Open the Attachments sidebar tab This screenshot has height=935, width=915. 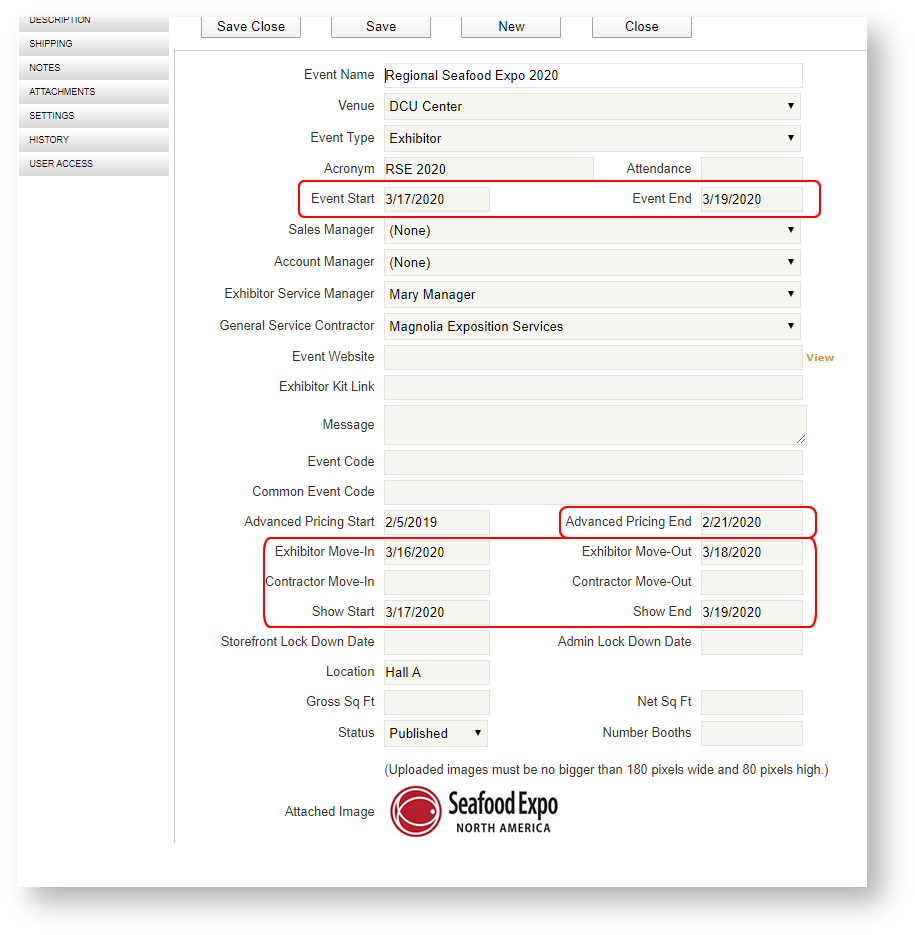pyautogui.click(x=93, y=92)
